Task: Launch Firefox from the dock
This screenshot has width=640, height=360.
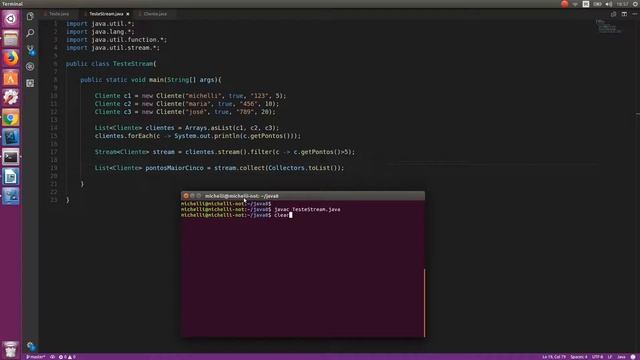Action: [11, 58]
